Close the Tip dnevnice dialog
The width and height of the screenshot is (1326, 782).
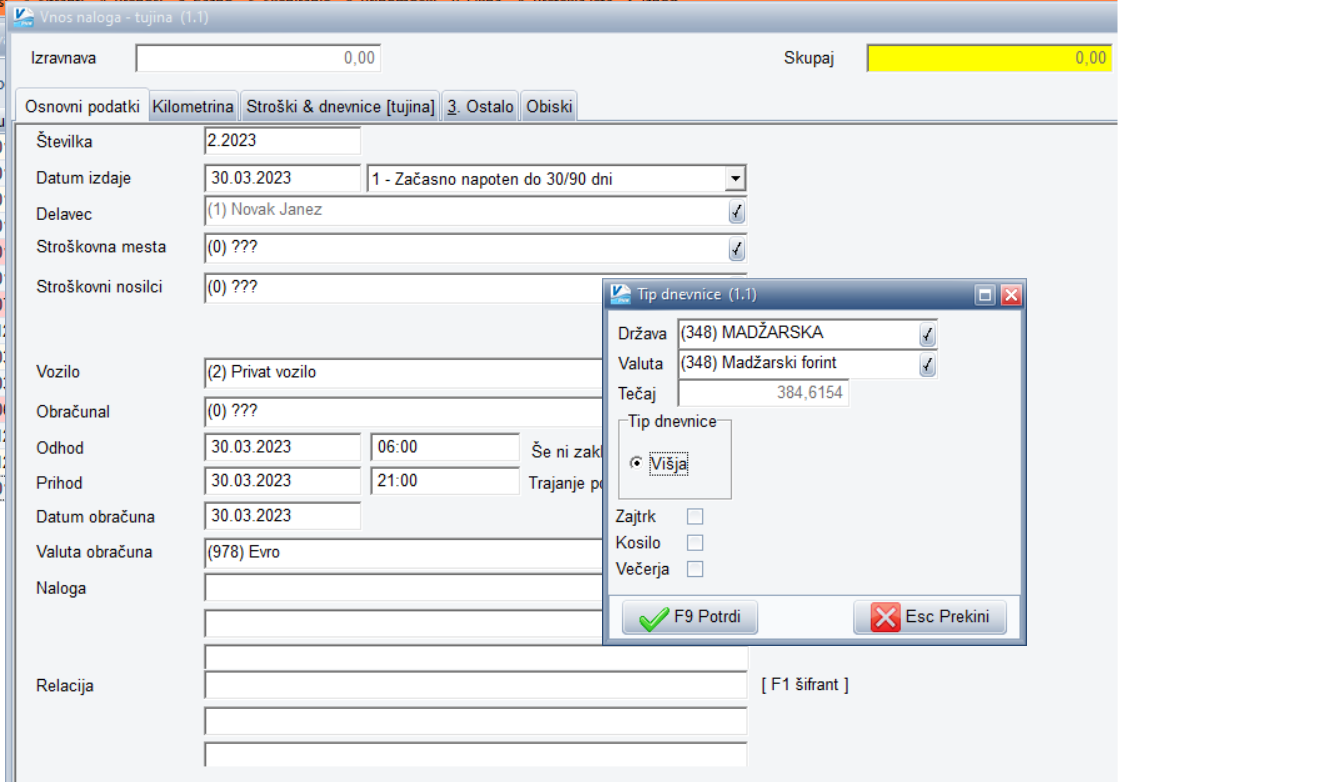tap(1011, 295)
